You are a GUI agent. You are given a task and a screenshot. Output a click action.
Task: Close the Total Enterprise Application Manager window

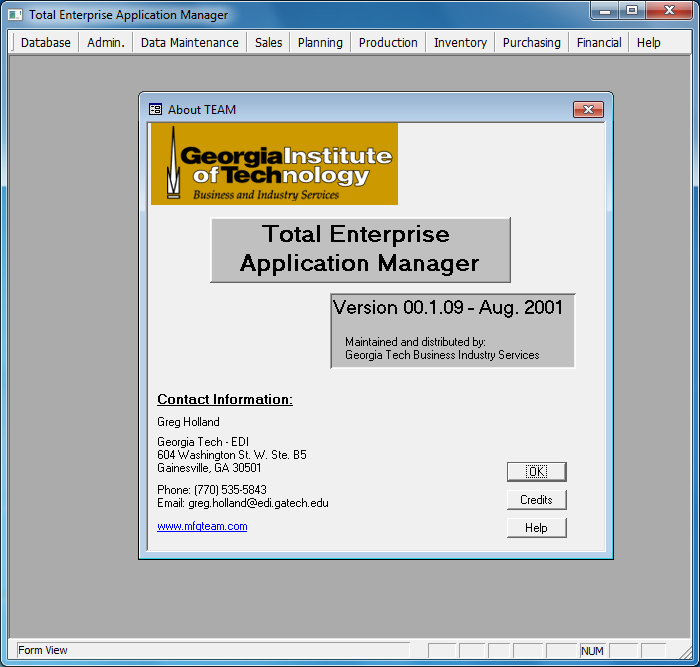coord(669,11)
